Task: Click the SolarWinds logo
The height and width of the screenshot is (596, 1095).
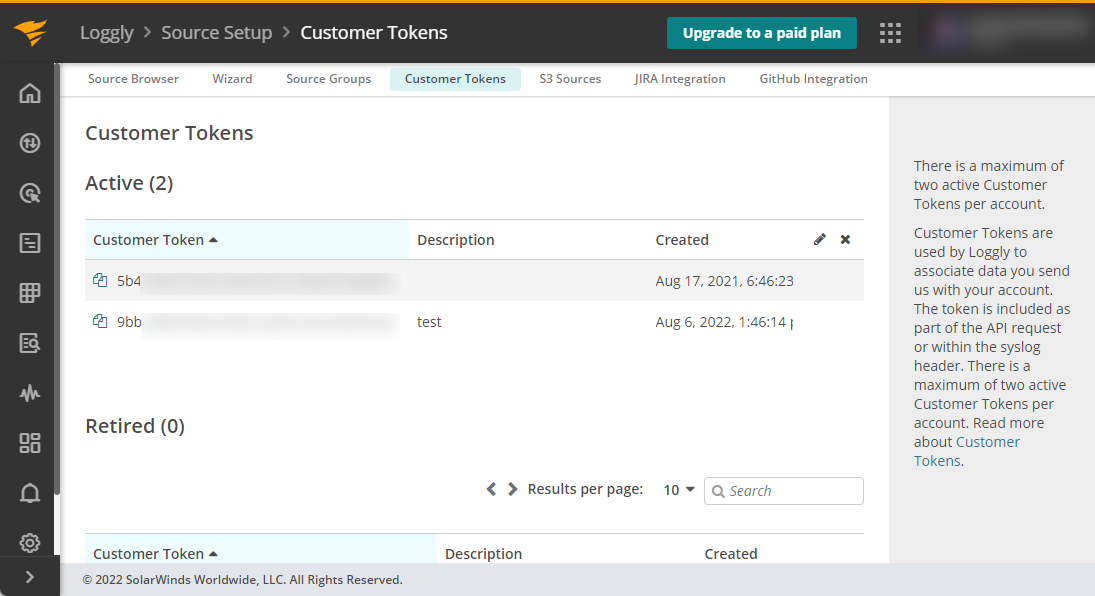Action: point(30,33)
